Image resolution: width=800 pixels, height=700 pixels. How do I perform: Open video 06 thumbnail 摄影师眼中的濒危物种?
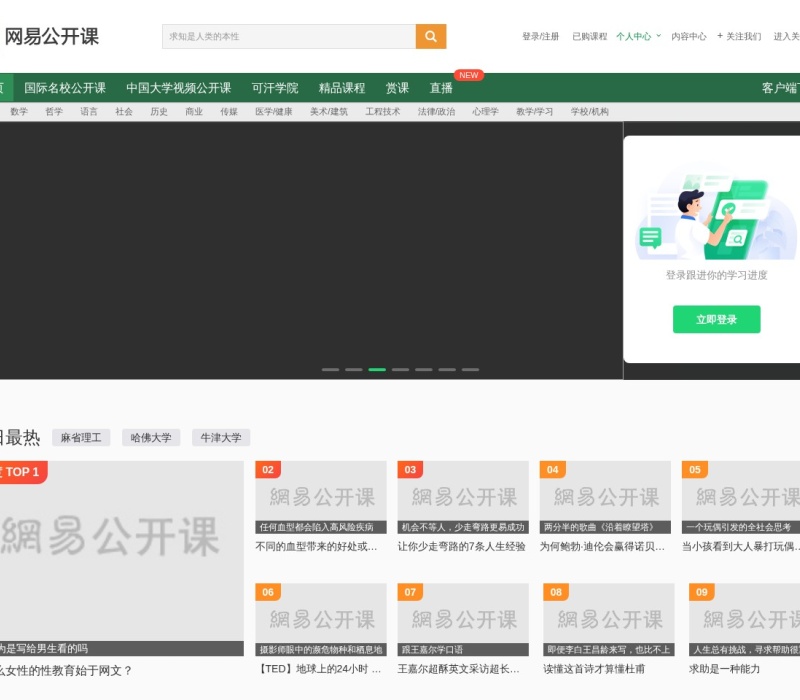point(321,620)
